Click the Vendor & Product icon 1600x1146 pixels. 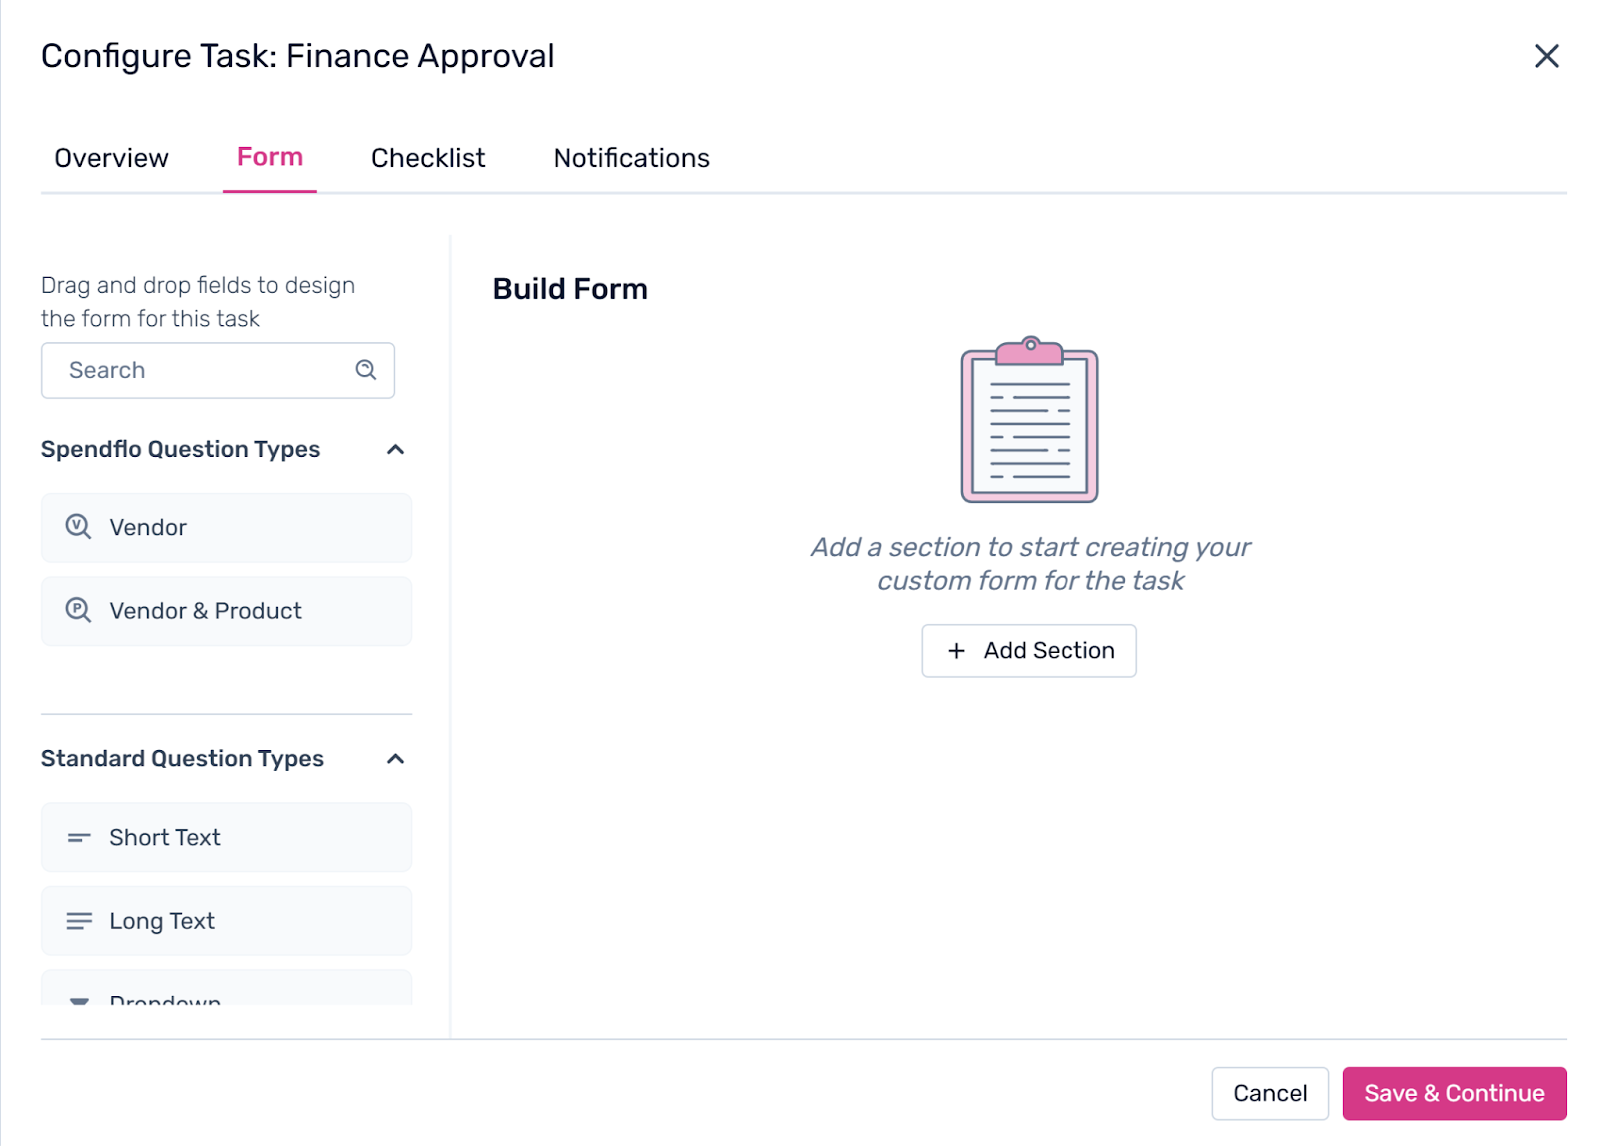[78, 610]
